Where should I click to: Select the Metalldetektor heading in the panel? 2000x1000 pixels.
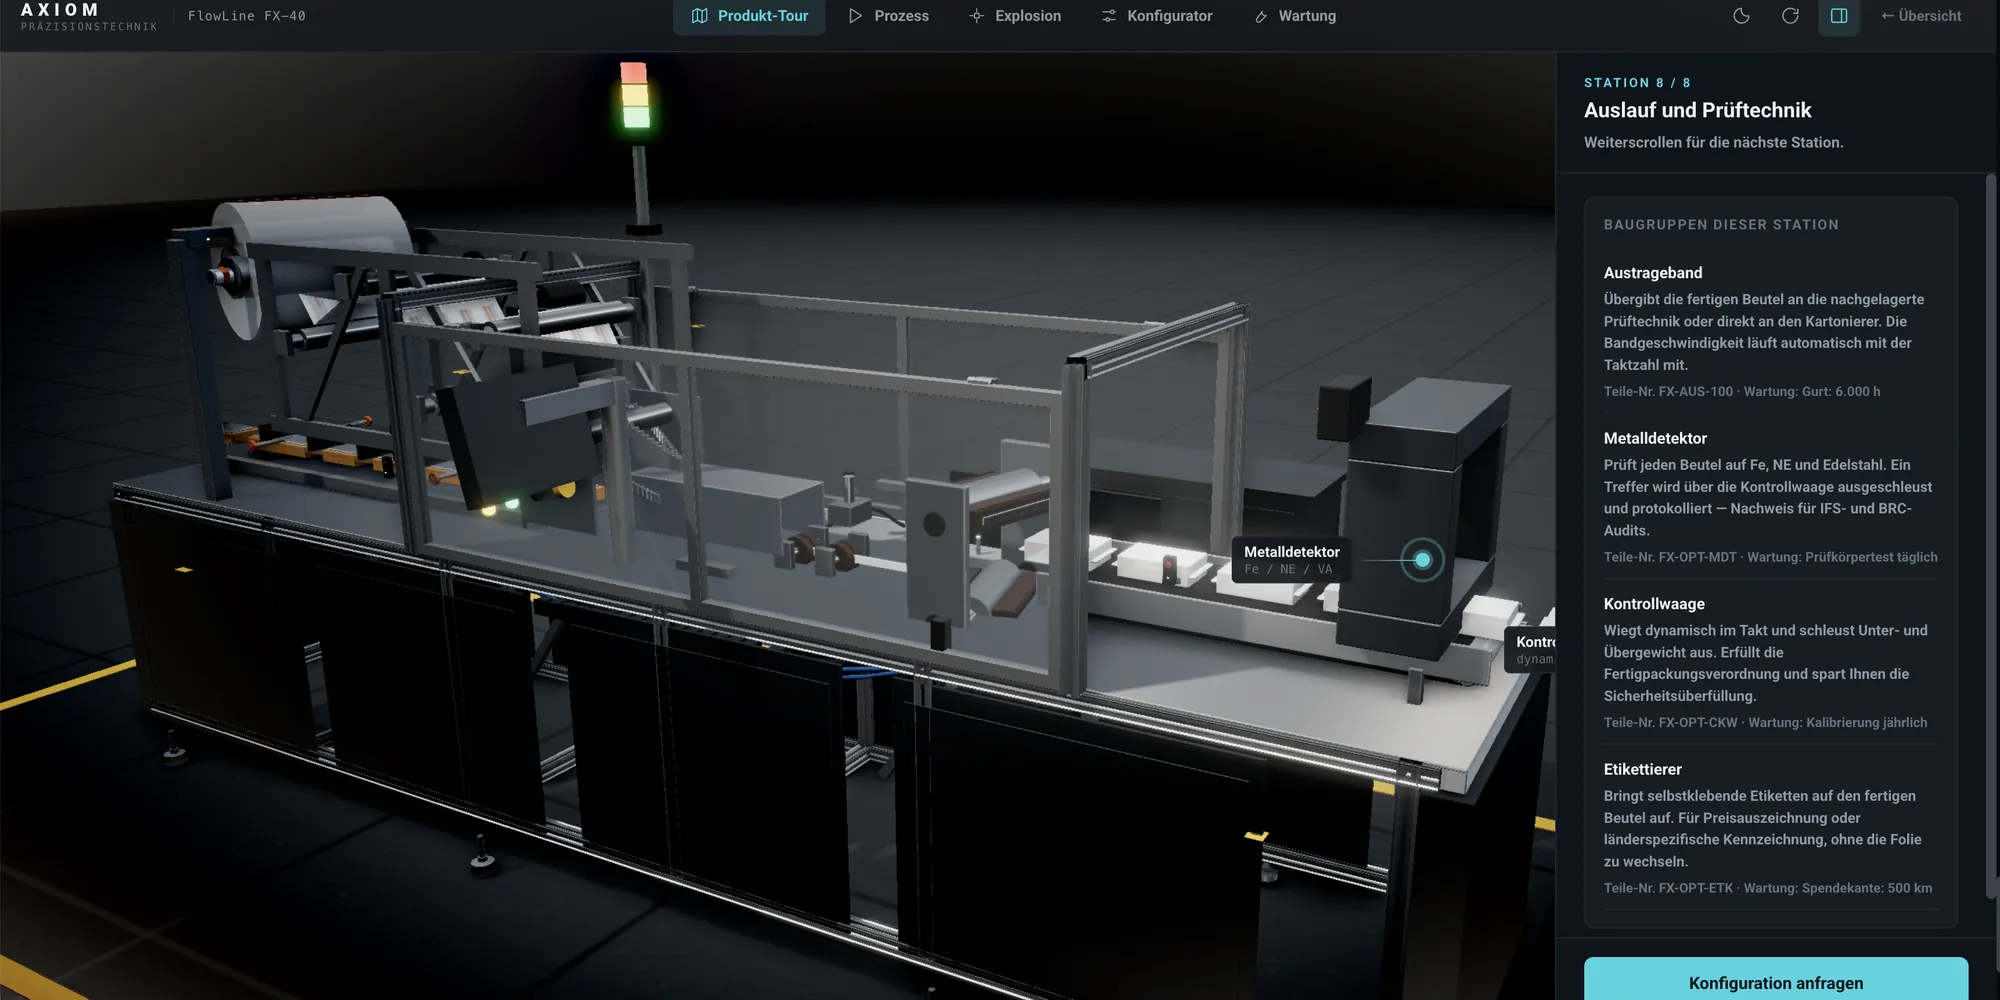(1655, 438)
